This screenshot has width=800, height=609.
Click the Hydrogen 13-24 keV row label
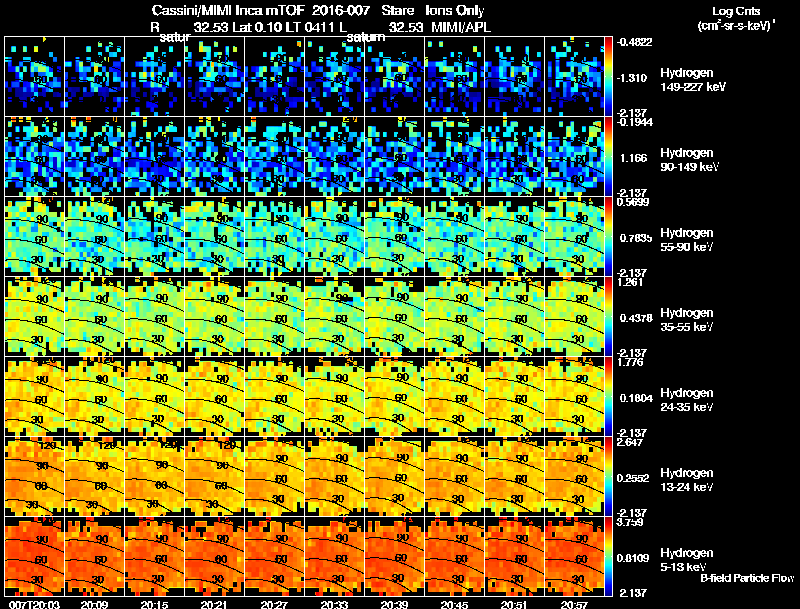tap(687, 479)
